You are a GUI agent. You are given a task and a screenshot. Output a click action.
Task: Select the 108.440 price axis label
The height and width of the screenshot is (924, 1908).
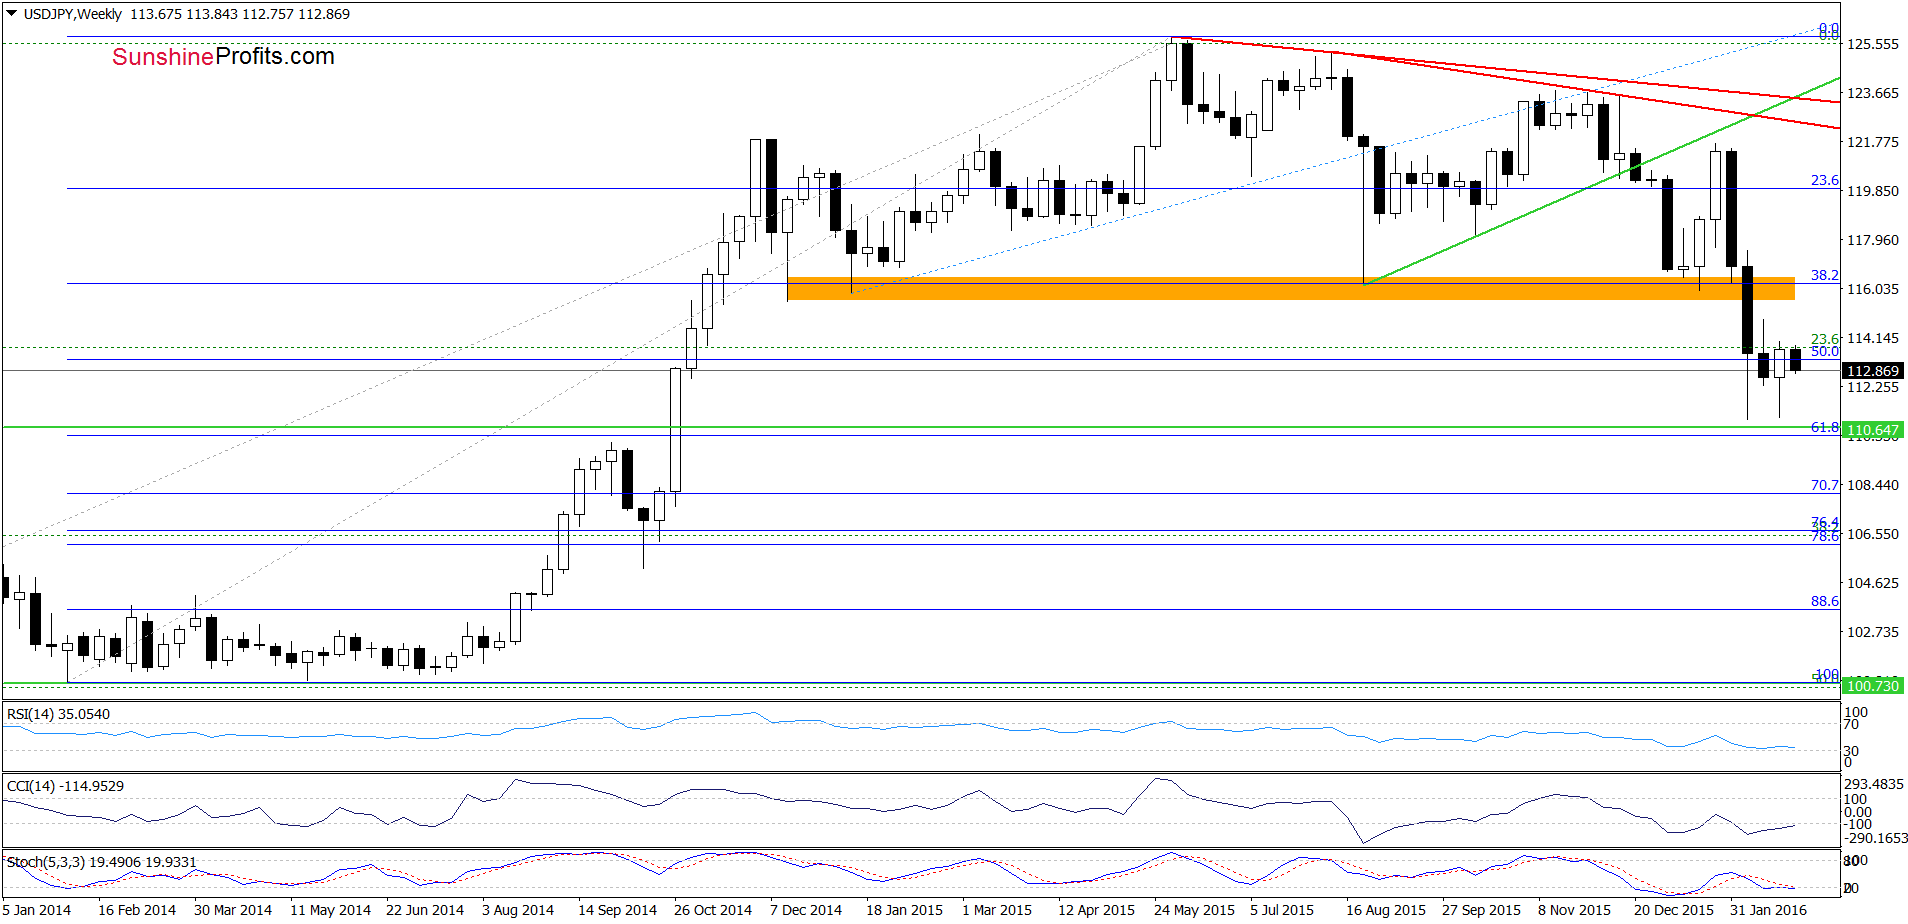(x=1873, y=485)
